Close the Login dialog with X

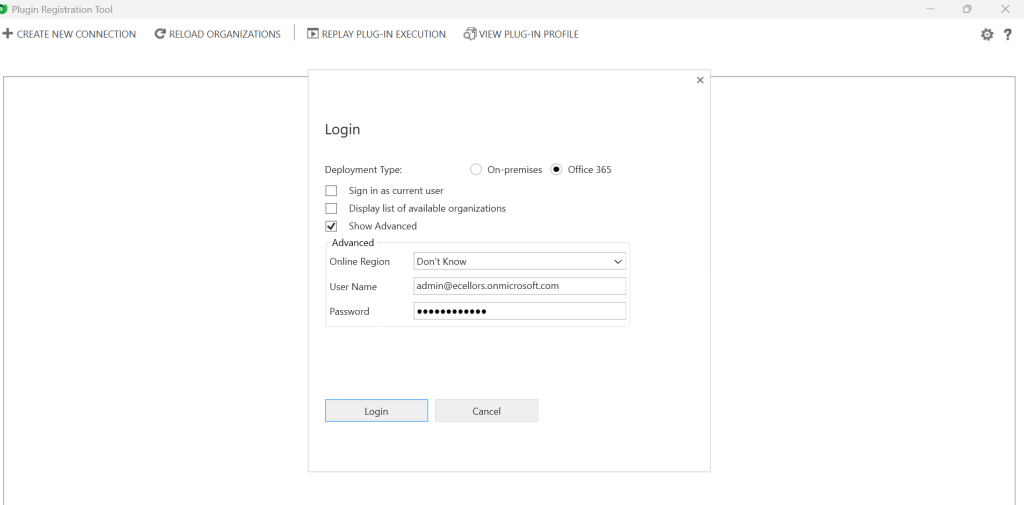click(x=700, y=80)
